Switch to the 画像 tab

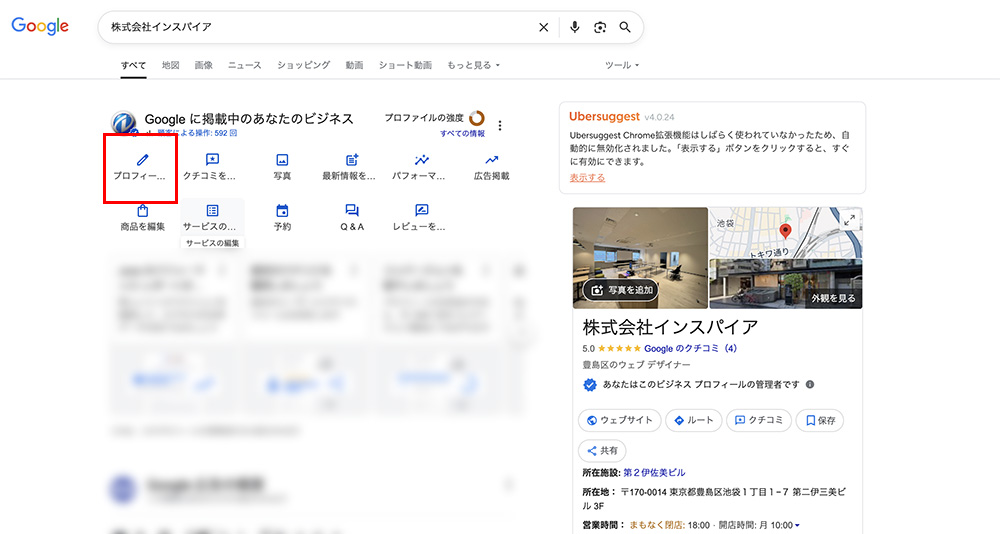pyautogui.click(x=203, y=65)
